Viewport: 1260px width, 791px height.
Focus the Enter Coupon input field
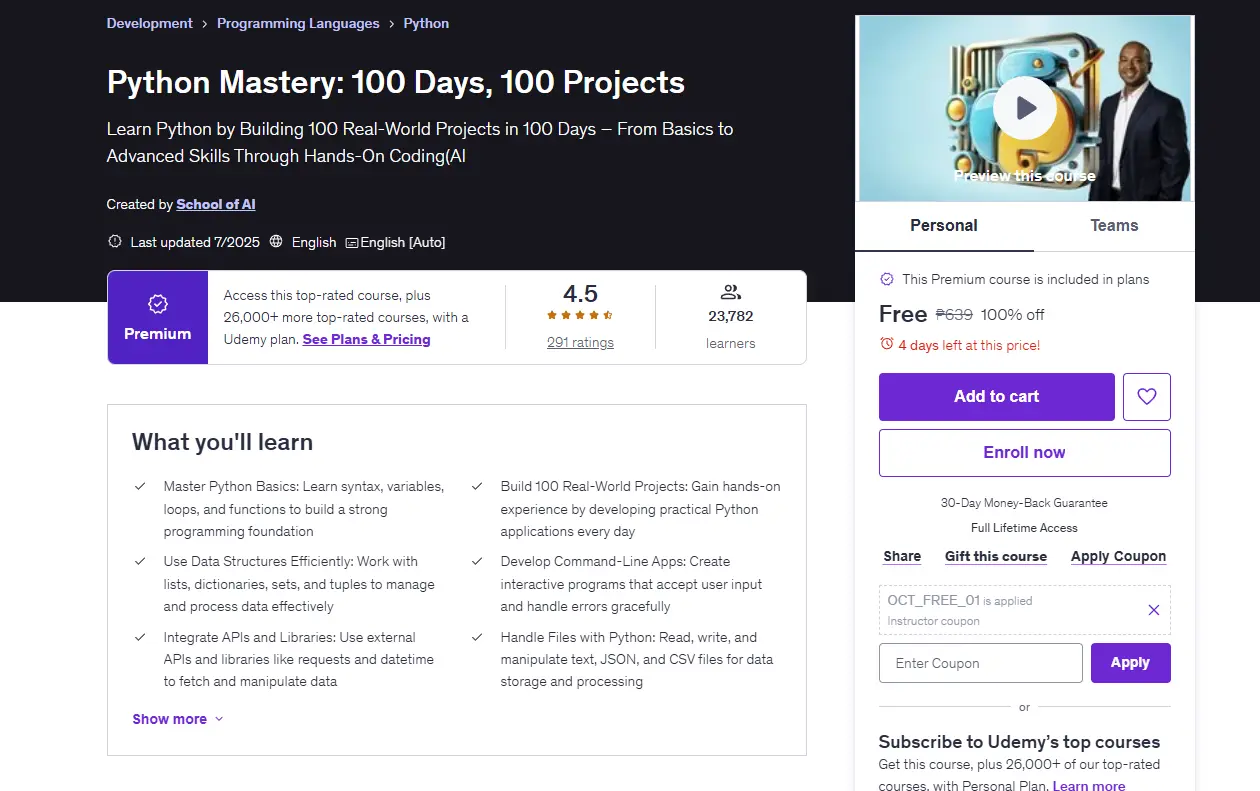(x=980, y=663)
